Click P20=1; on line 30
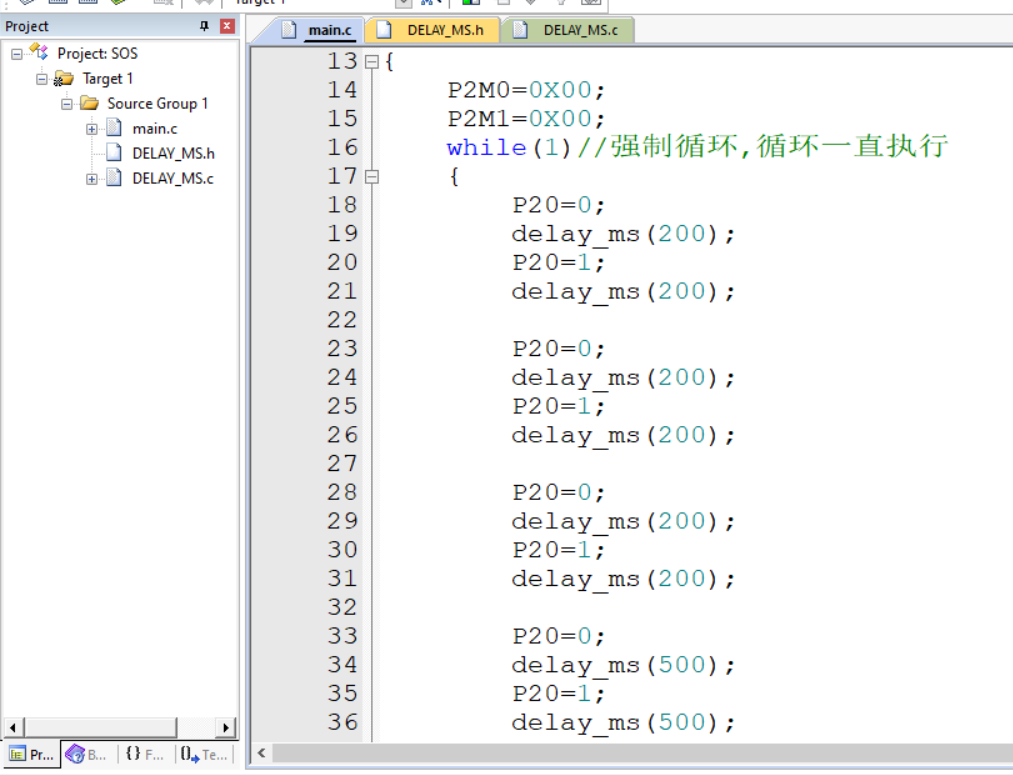The height and width of the screenshot is (775, 1013). (559, 550)
